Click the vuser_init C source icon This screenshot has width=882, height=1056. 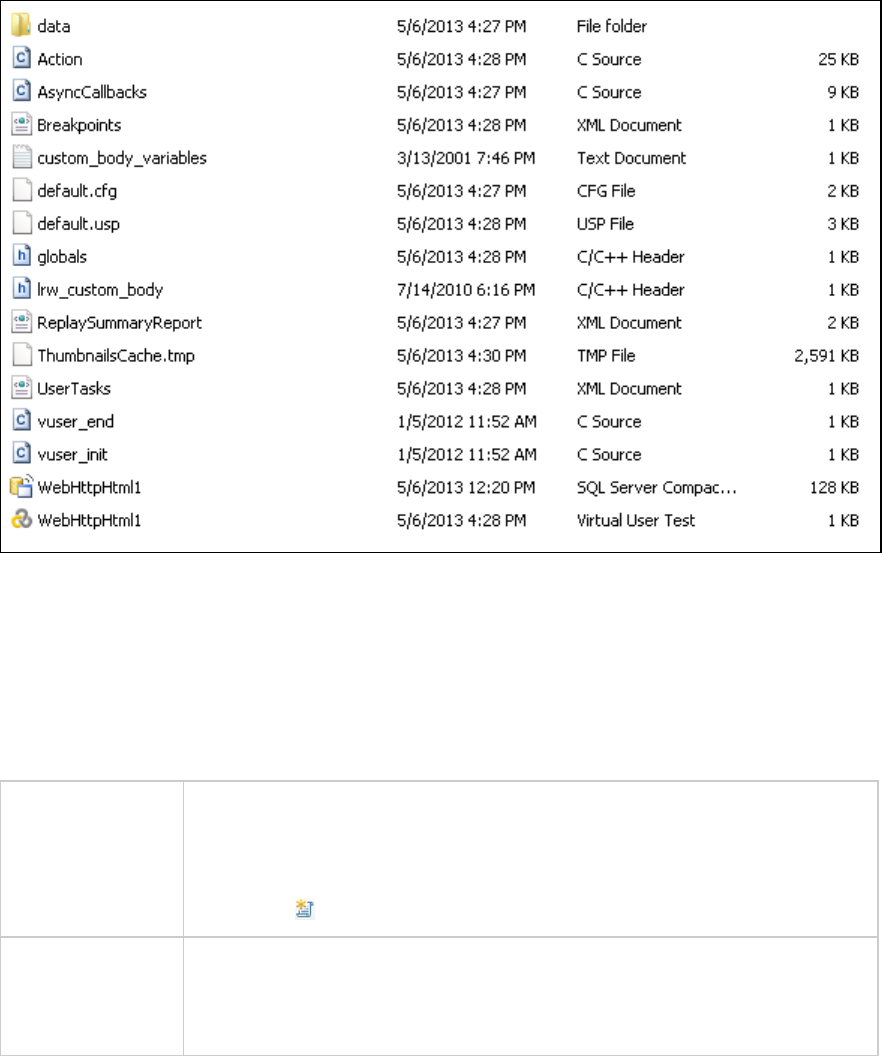[x=21, y=454]
